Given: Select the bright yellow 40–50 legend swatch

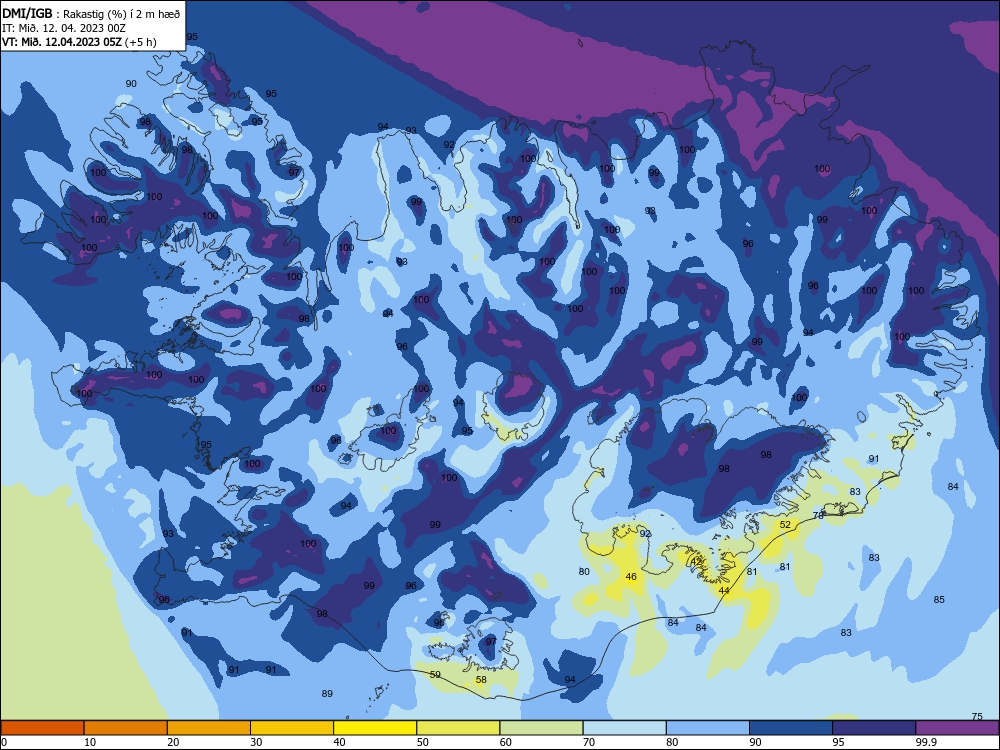Looking at the screenshot, I should [x=375, y=728].
